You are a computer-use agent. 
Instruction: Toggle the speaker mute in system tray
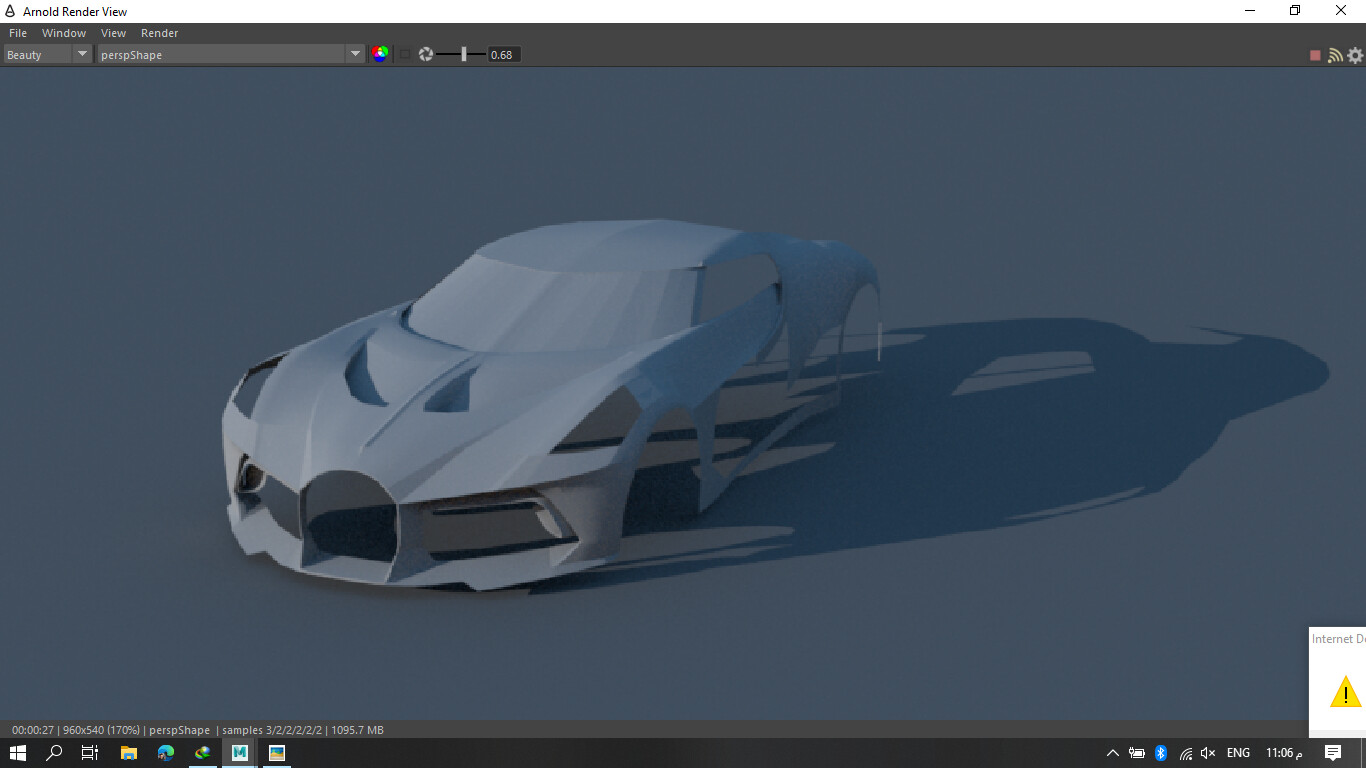[1208, 753]
